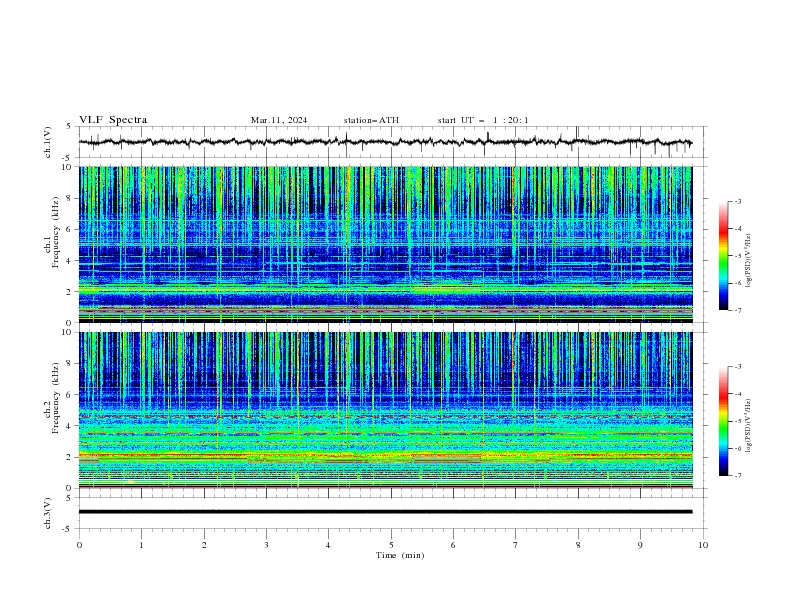Select the log(PSD) label beside ch.2 colorbar

(749, 425)
